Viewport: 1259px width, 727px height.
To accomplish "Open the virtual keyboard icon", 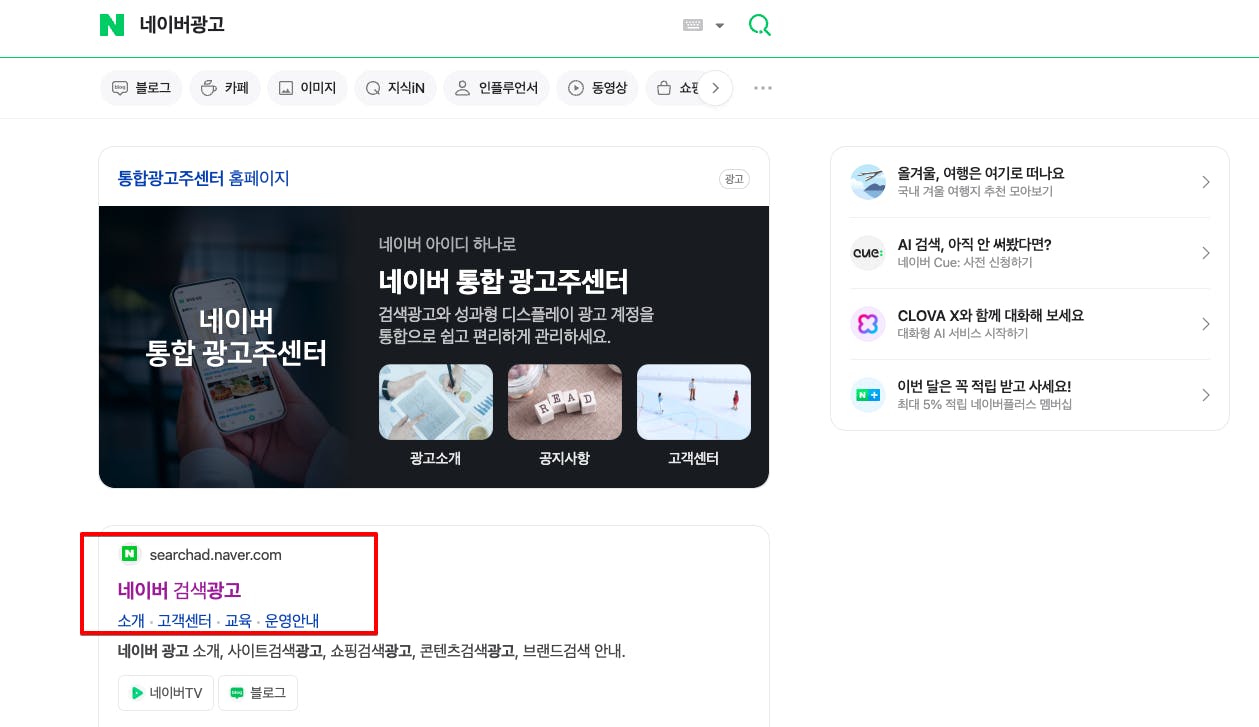I will pyautogui.click(x=693, y=25).
